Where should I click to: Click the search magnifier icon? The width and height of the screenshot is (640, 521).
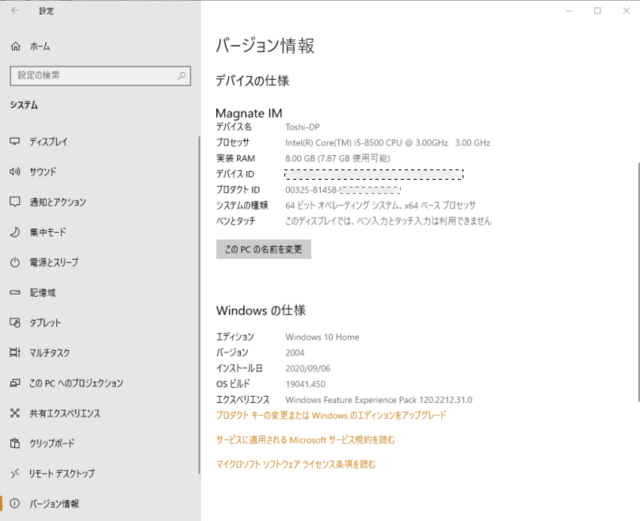182,76
